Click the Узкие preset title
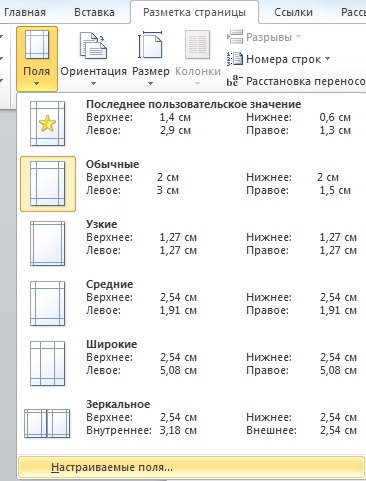The width and height of the screenshot is (366, 481). 102,224
